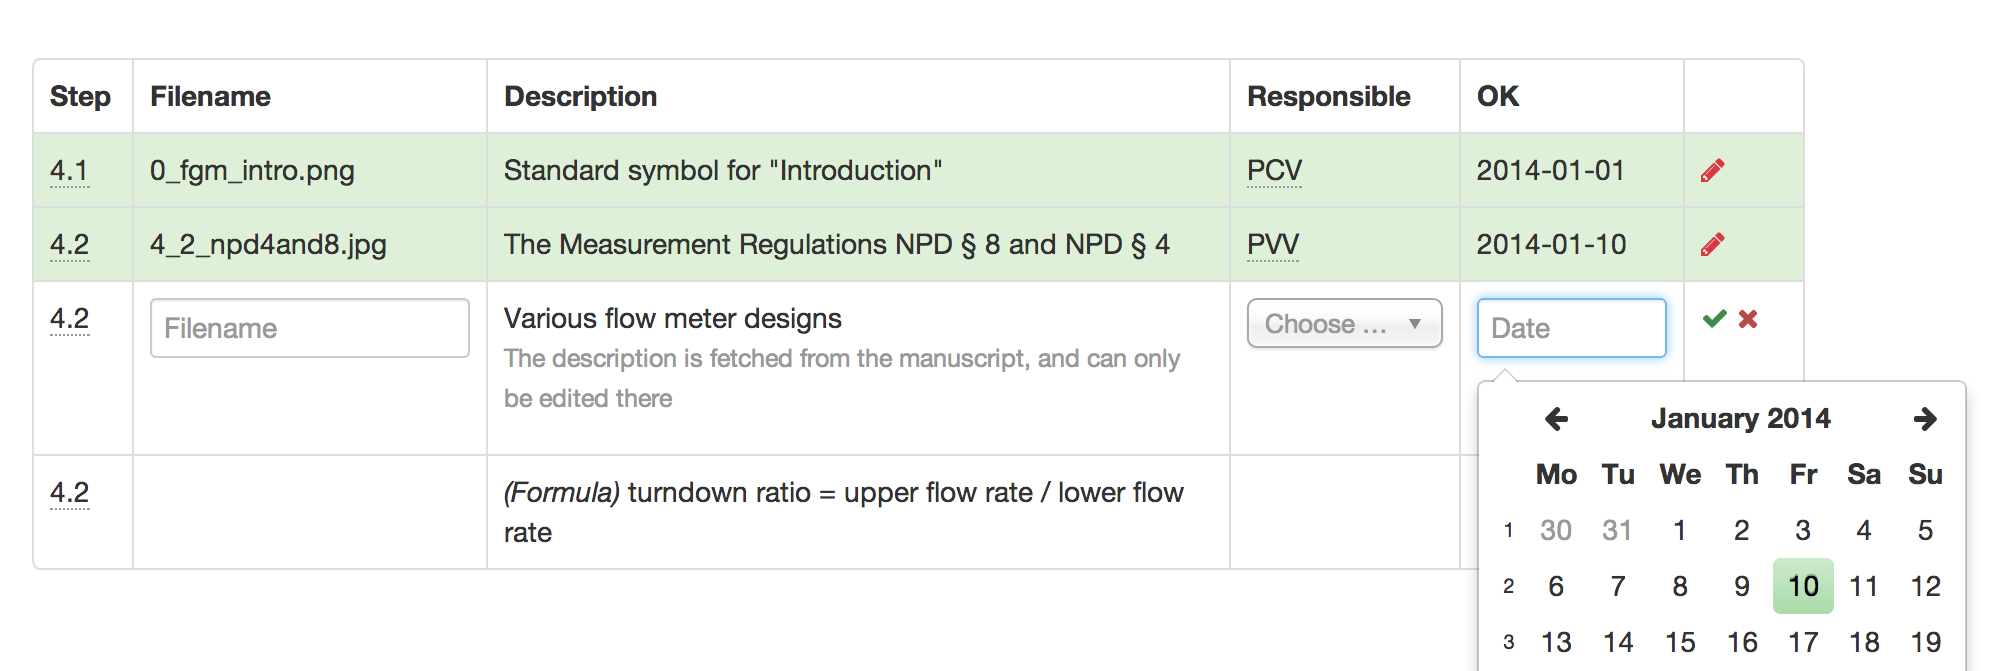This screenshot has width=1990, height=671.
Task: Confirm the edit with green checkmark
Action: point(1714,319)
